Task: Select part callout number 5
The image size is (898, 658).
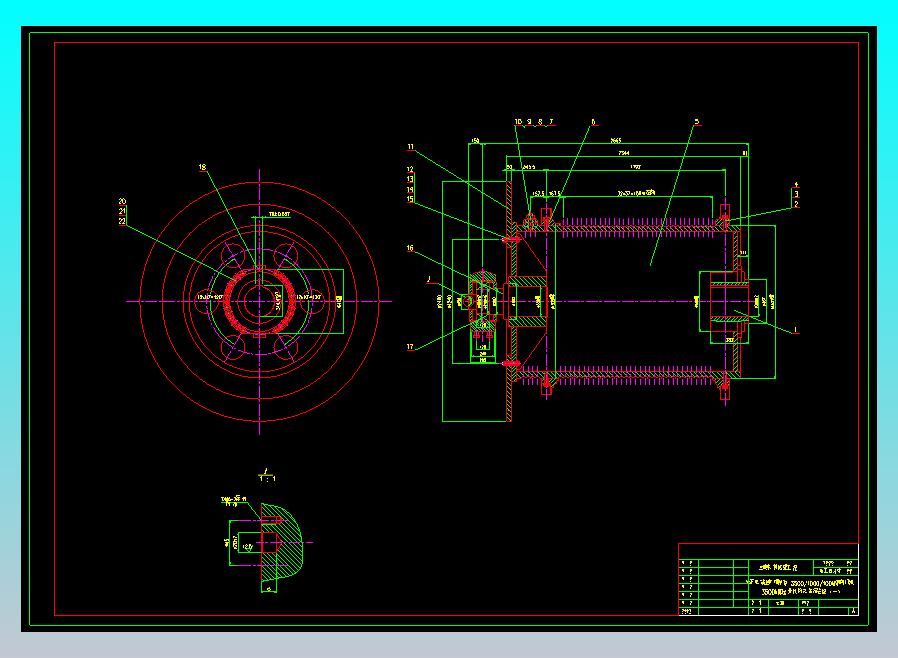Action: (697, 121)
